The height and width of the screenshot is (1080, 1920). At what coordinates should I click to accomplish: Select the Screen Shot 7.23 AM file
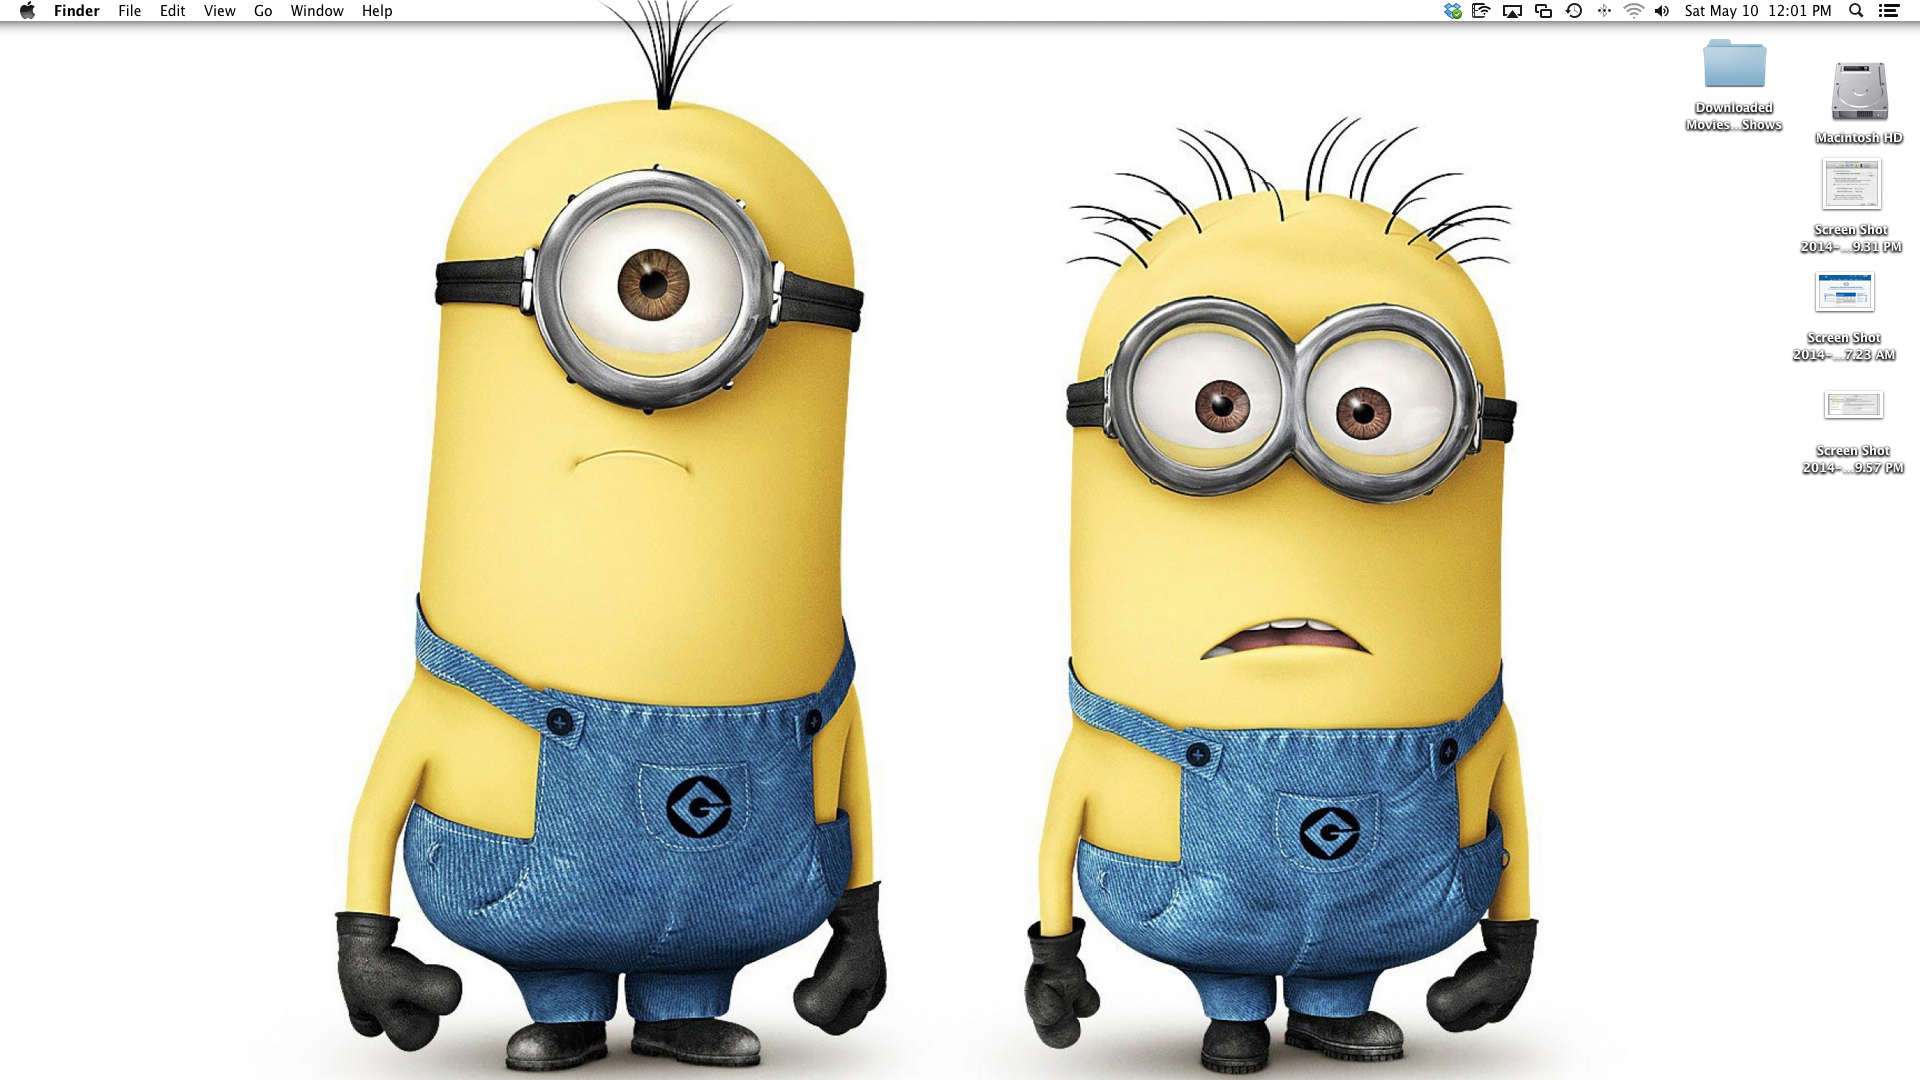1845,292
